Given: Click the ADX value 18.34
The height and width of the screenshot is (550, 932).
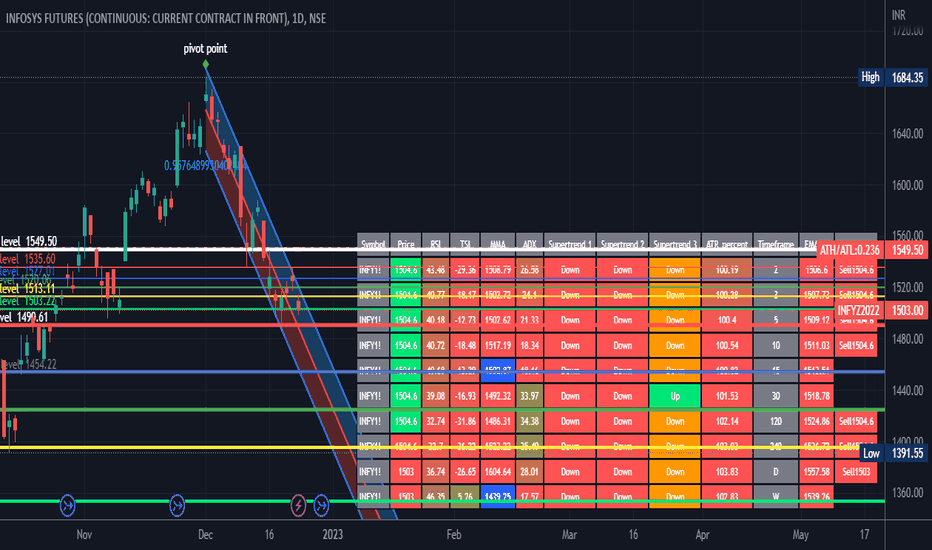Looking at the screenshot, I should pyautogui.click(x=529, y=345).
